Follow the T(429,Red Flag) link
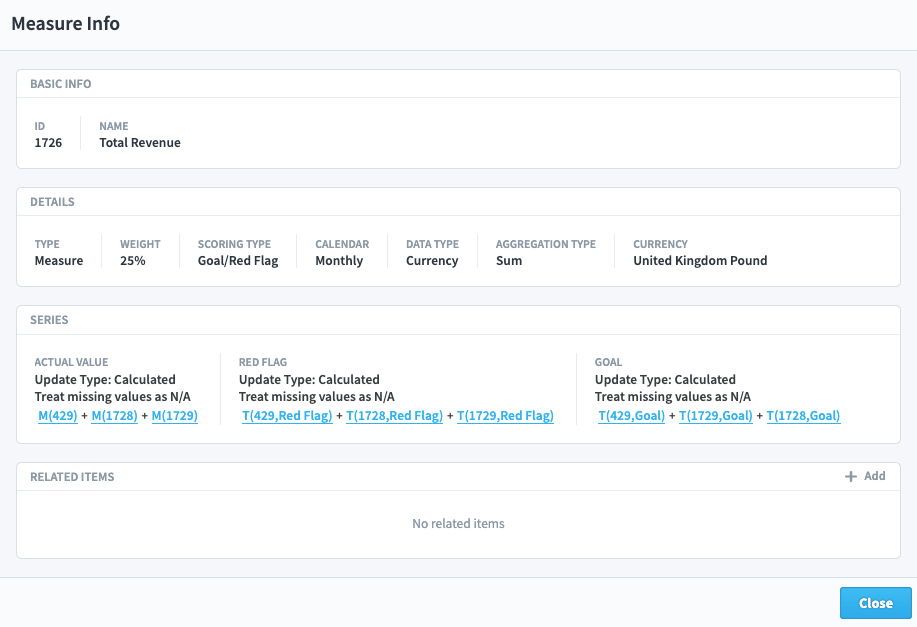 click(x=287, y=416)
